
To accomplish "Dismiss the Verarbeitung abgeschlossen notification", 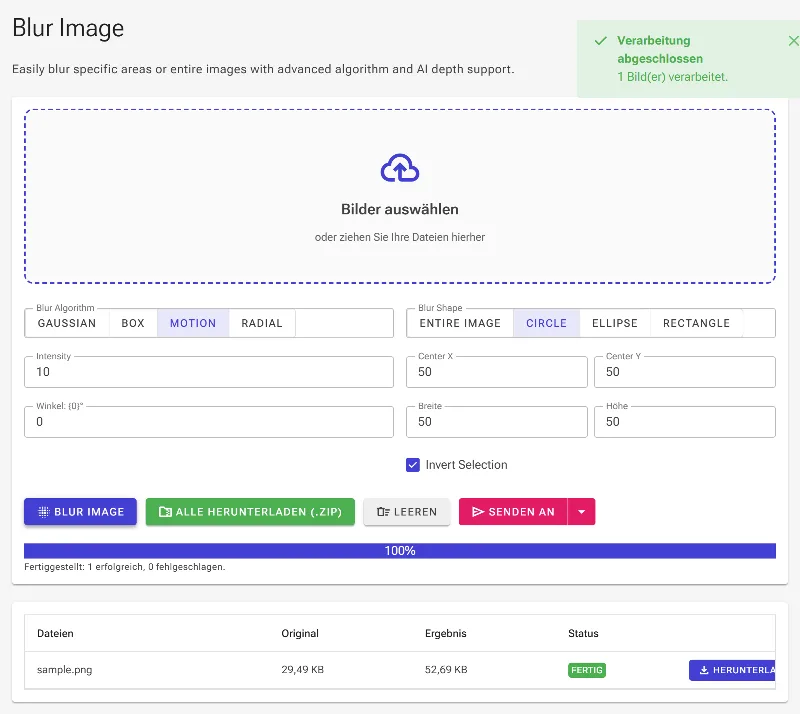I will [793, 41].
